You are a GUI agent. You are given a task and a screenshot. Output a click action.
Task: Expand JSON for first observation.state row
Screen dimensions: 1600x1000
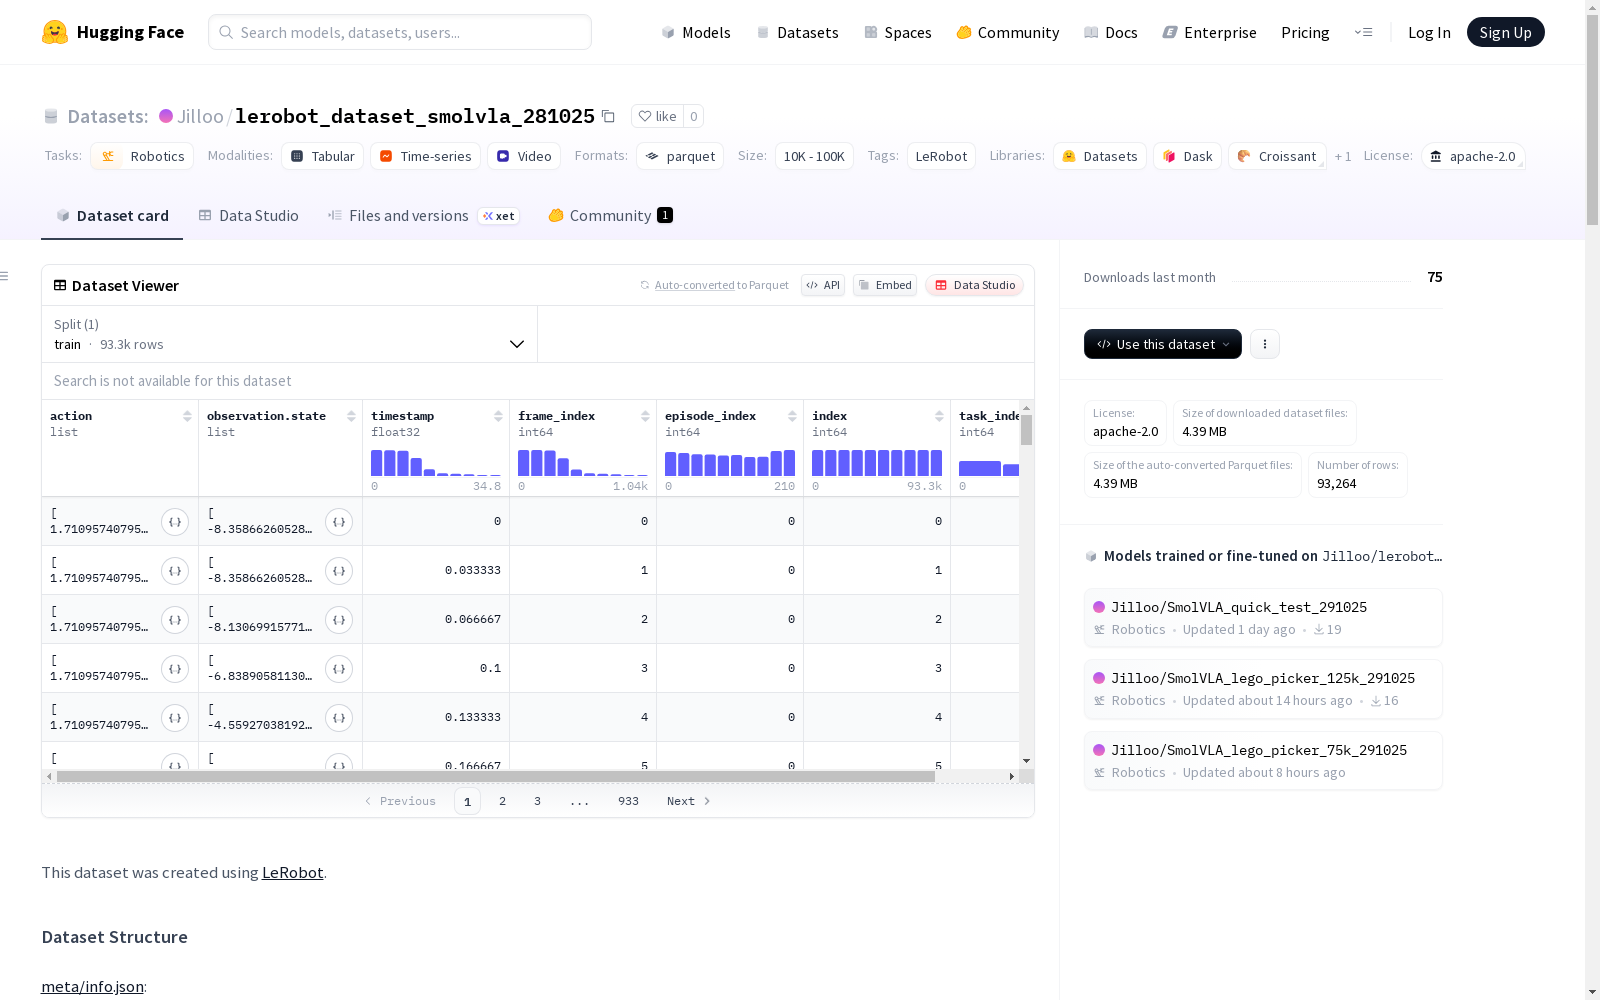pyautogui.click(x=339, y=521)
